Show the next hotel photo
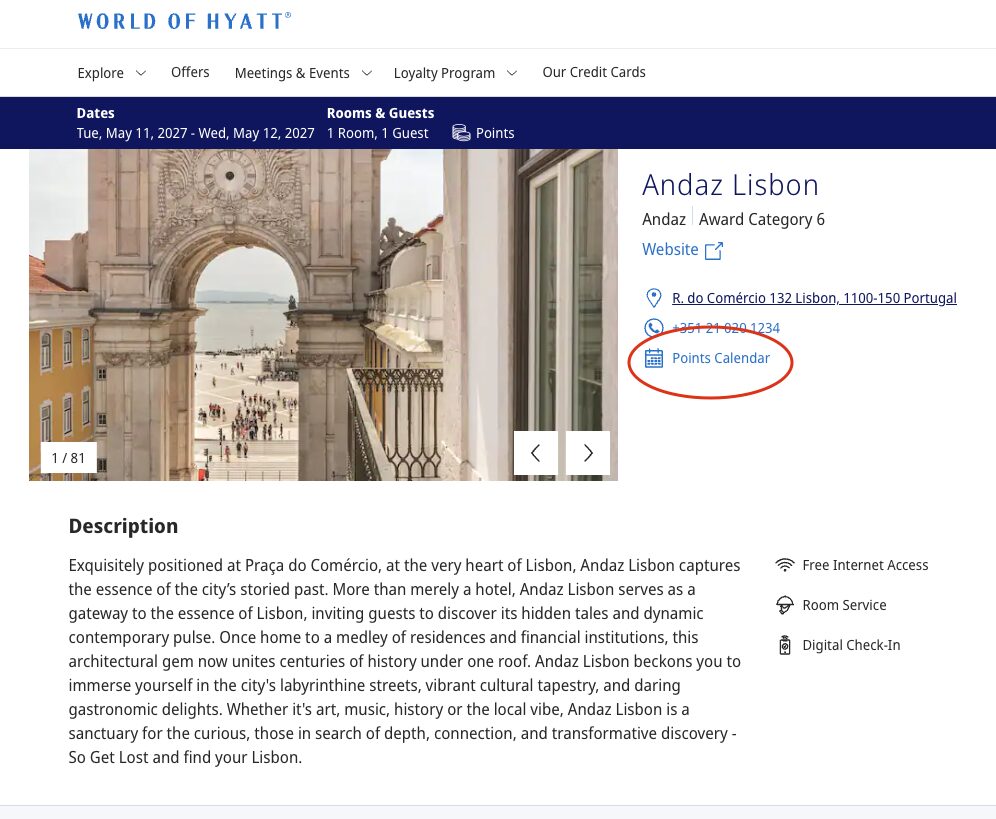The image size is (996, 819). pyautogui.click(x=588, y=453)
